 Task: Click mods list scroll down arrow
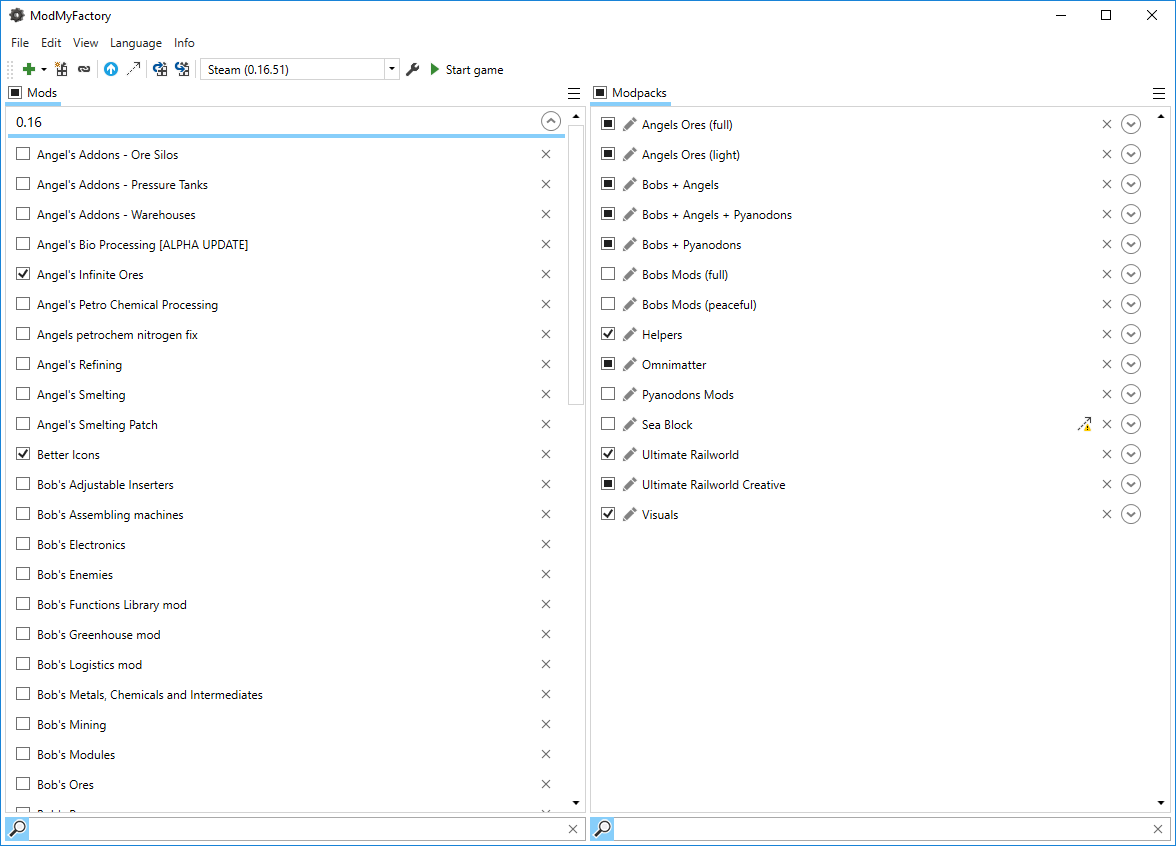point(576,802)
